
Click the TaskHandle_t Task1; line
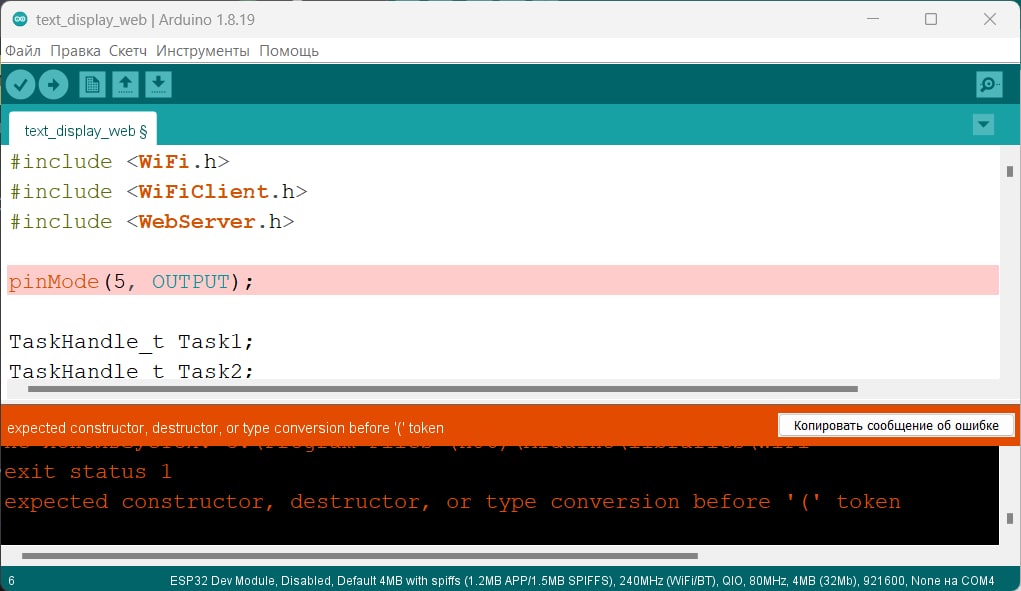(131, 341)
